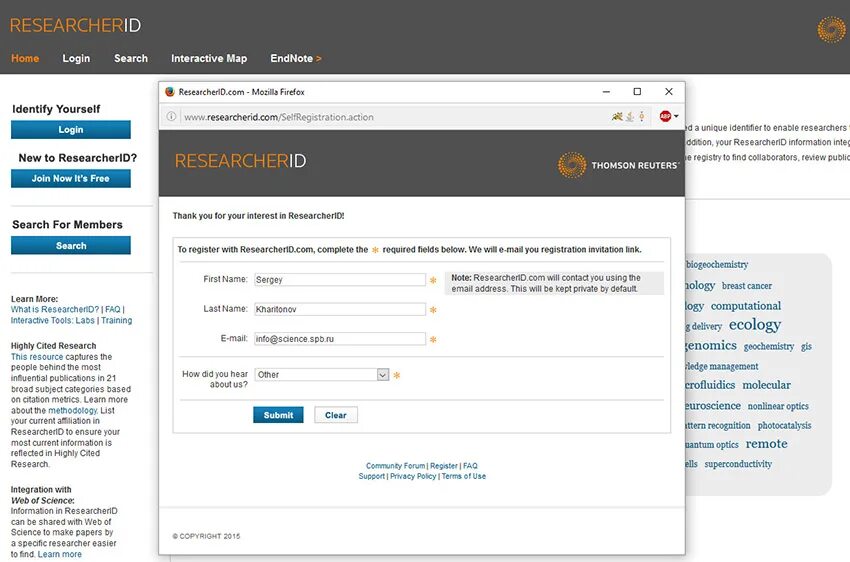Close the Firefox popup window
The width and height of the screenshot is (850, 562).
click(x=669, y=92)
